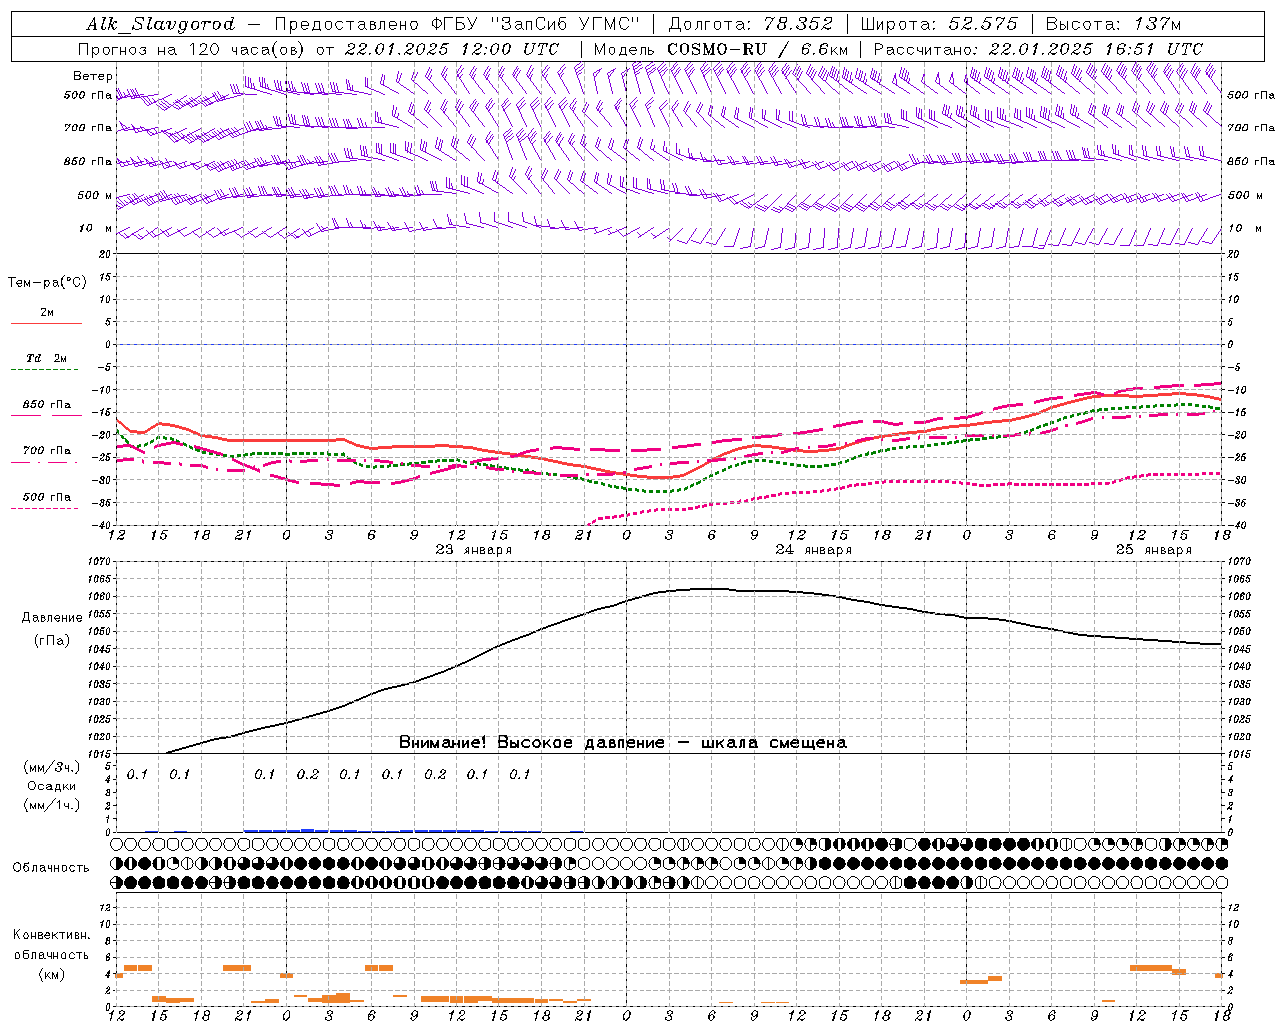Click the 850 гПа temperature legend entry
The image size is (1280, 1024).
click(47, 405)
